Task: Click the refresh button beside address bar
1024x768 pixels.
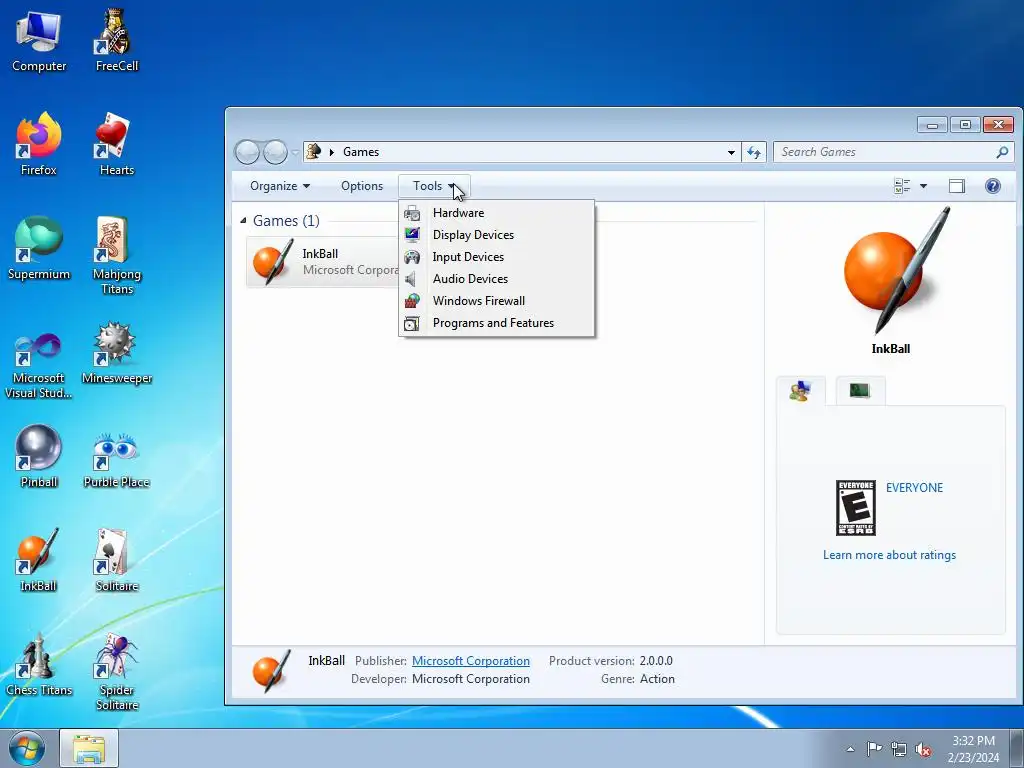Action: (x=754, y=152)
